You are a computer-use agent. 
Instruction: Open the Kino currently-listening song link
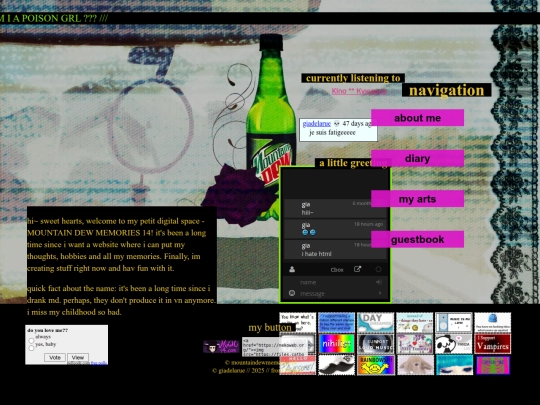(359, 91)
